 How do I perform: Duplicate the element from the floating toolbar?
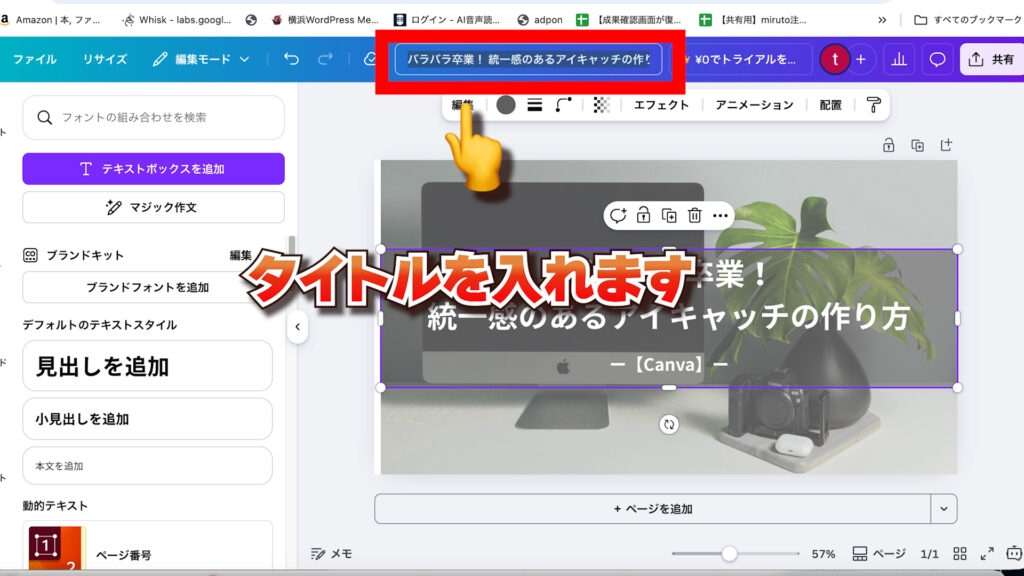pos(669,215)
